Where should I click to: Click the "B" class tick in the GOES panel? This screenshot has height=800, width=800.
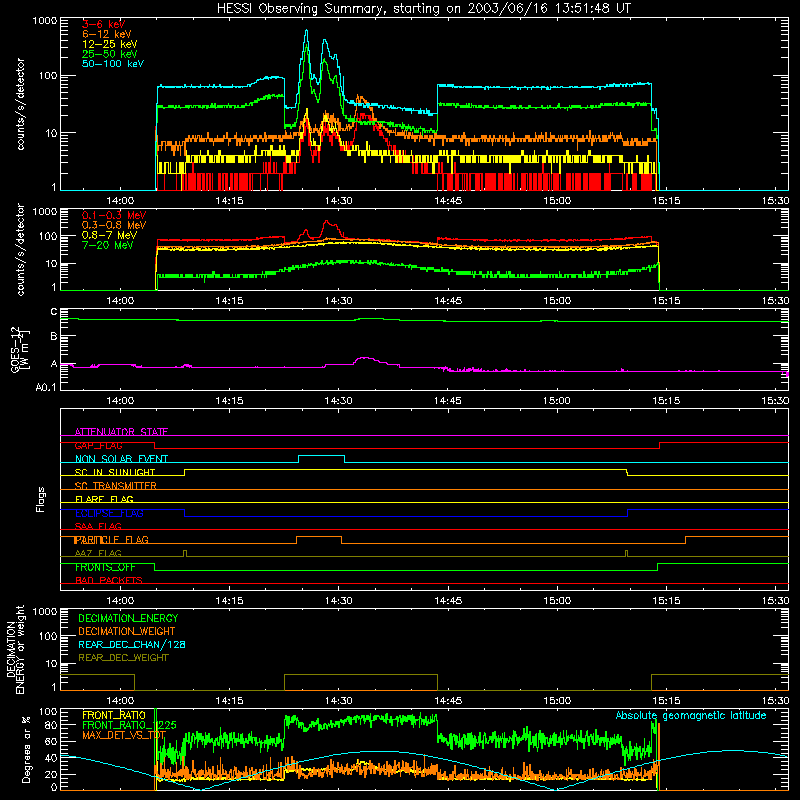[54, 337]
